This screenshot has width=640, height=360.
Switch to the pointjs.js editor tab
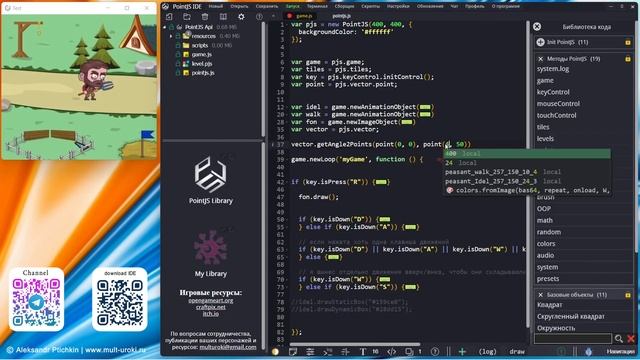341,16
